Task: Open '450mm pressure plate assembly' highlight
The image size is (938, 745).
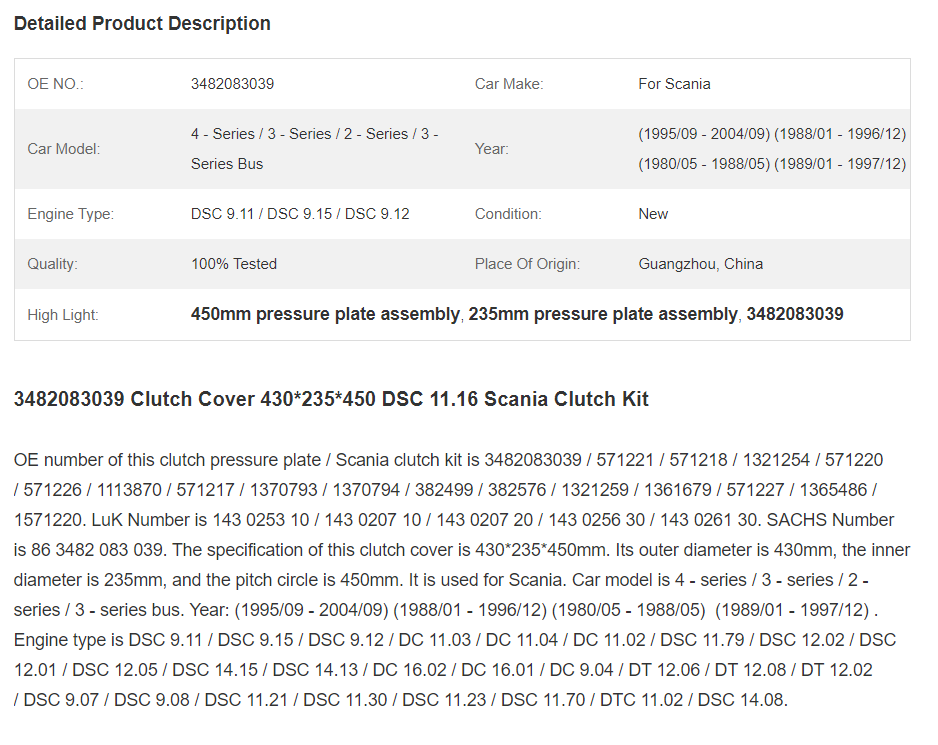Action: tap(325, 314)
